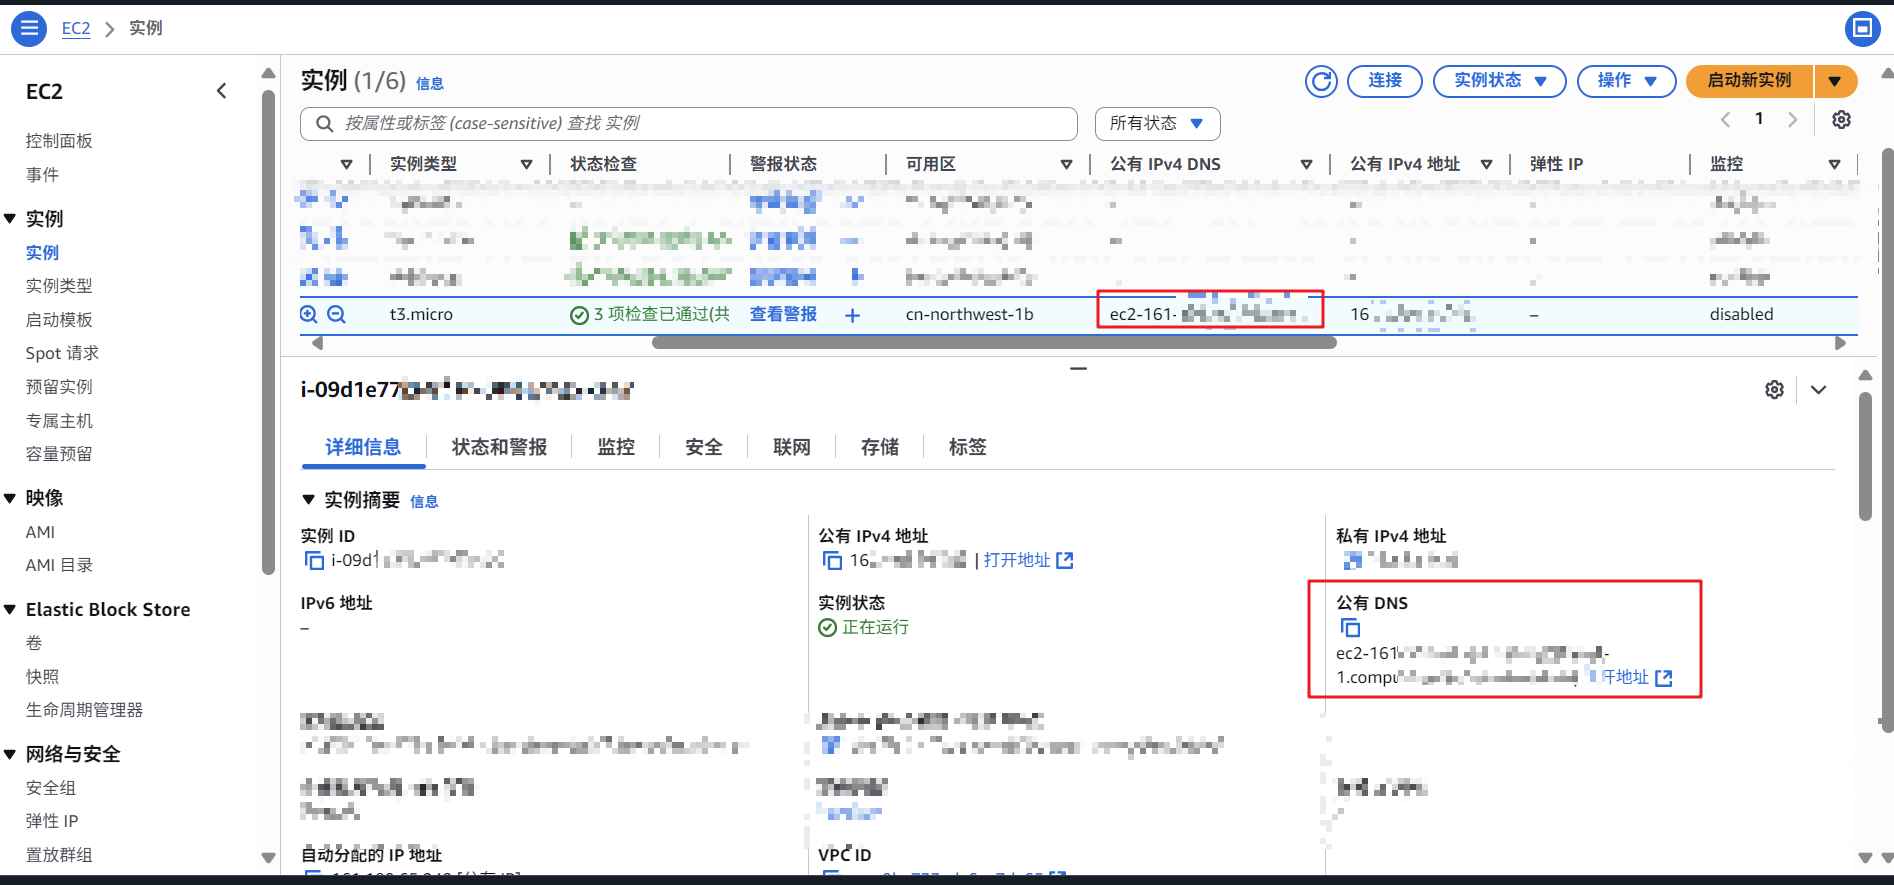Click the top-right side panel icon

click(x=1862, y=29)
